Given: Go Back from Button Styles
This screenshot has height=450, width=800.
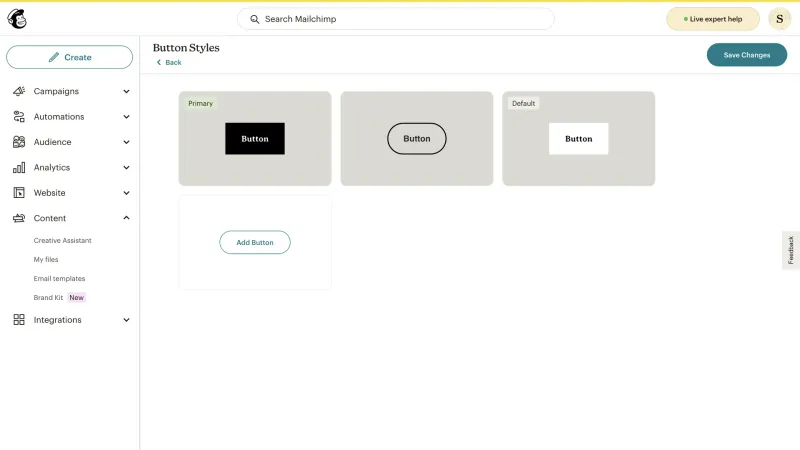Looking at the screenshot, I should [x=169, y=62].
